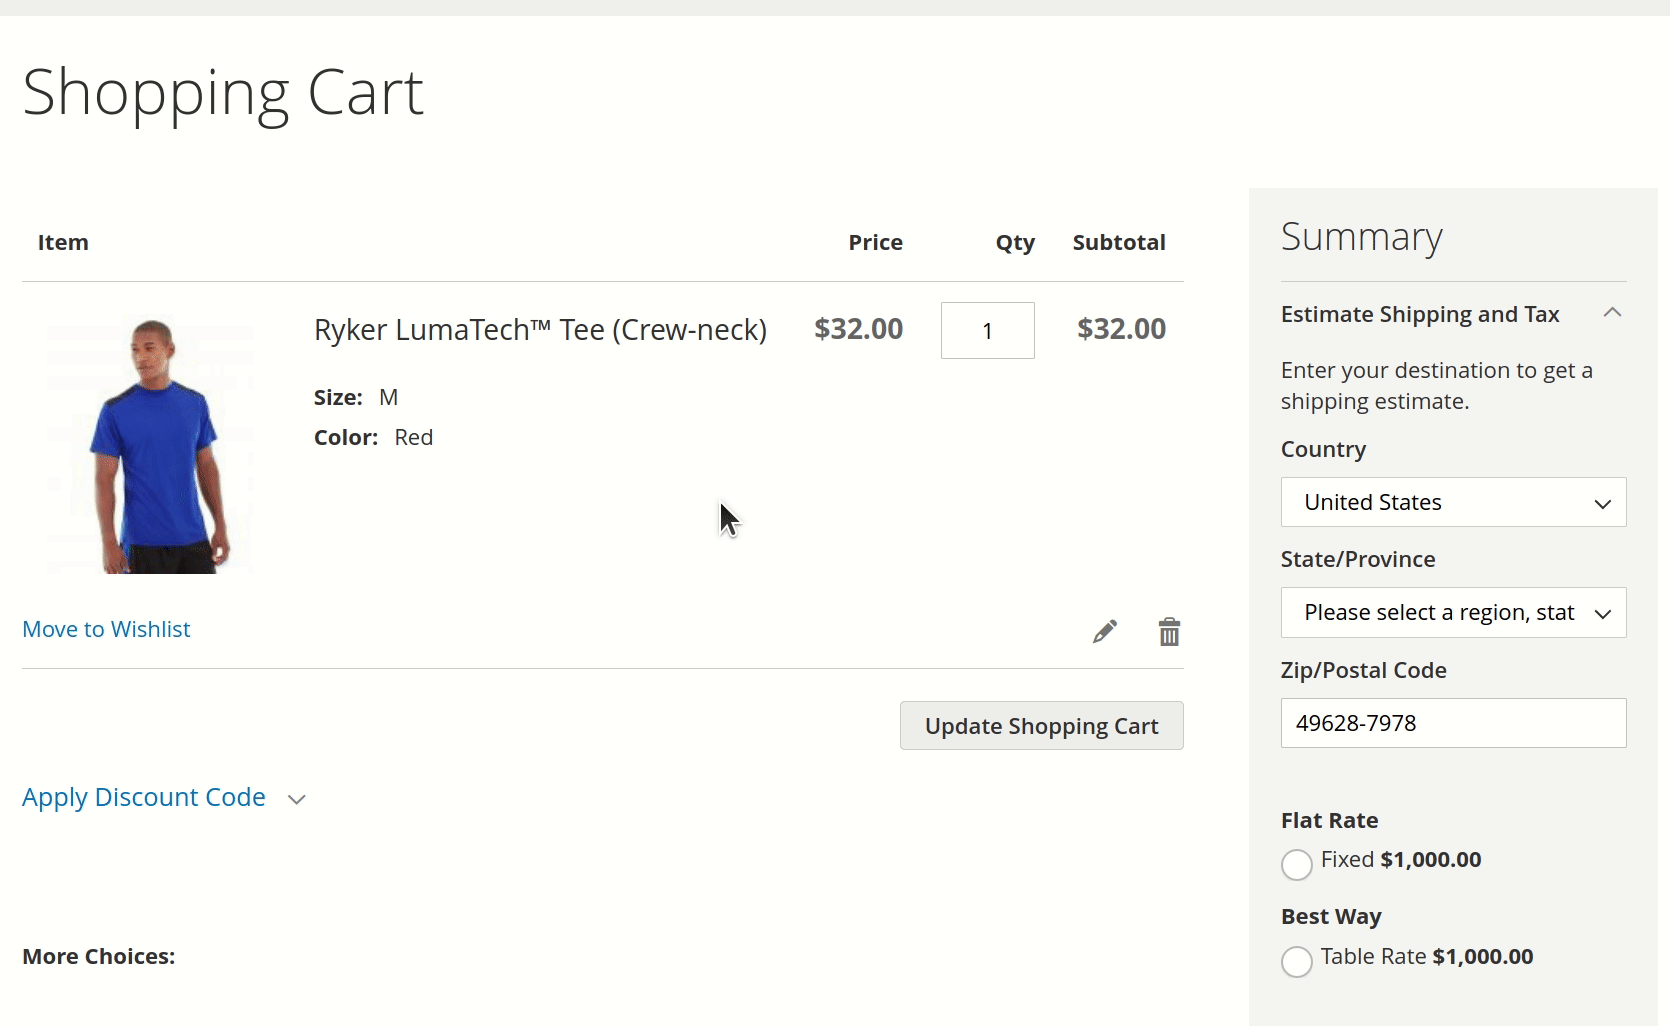1670x1026 pixels.
Task: Click the Country field label
Action: [1323, 450]
